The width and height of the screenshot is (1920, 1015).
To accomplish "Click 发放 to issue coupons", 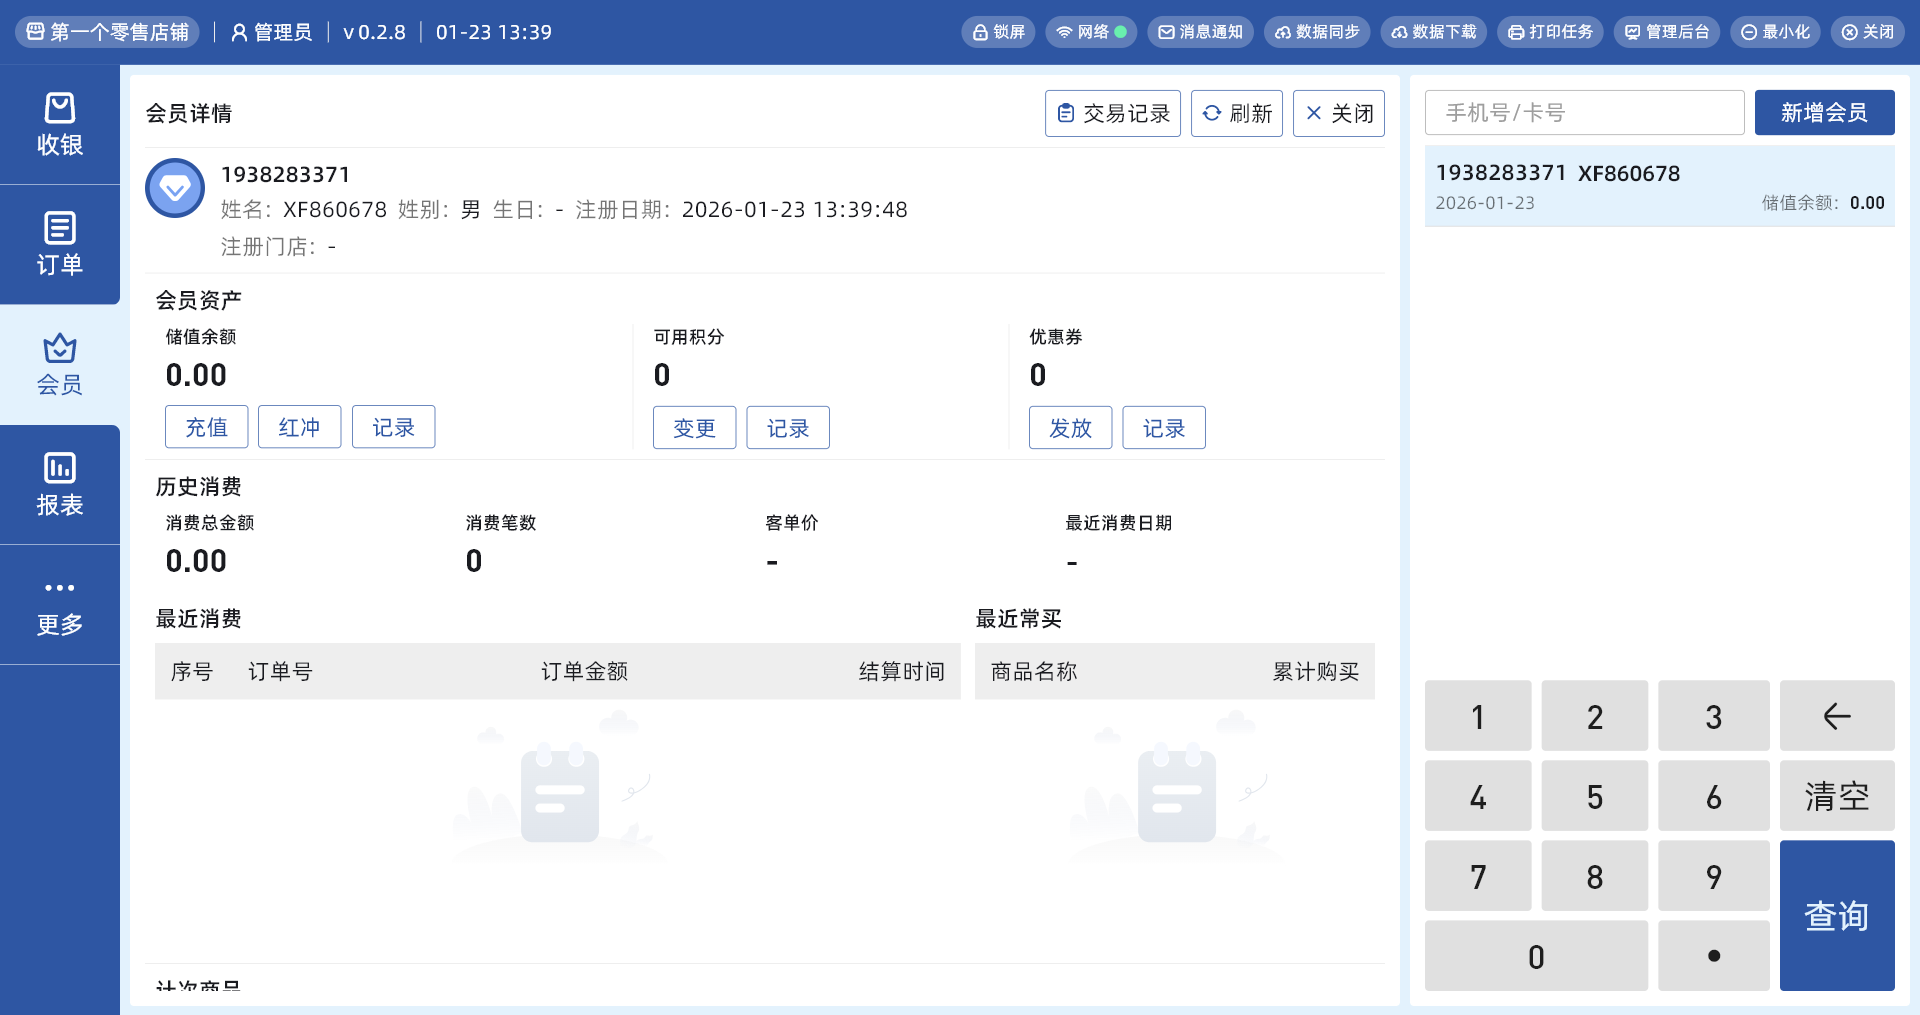I will point(1070,428).
